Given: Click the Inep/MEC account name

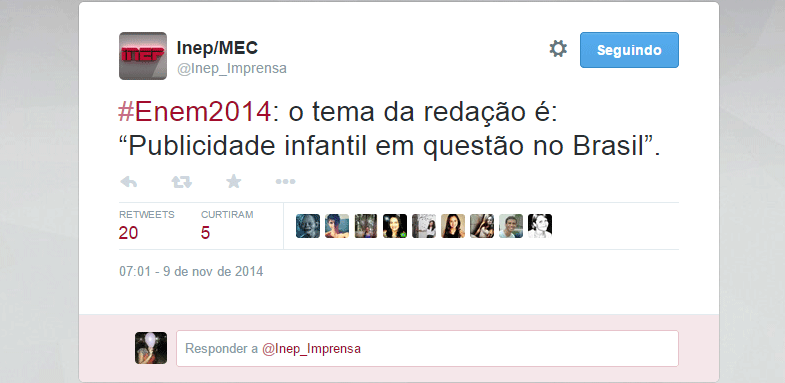Looking at the screenshot, I should (217, 48).
